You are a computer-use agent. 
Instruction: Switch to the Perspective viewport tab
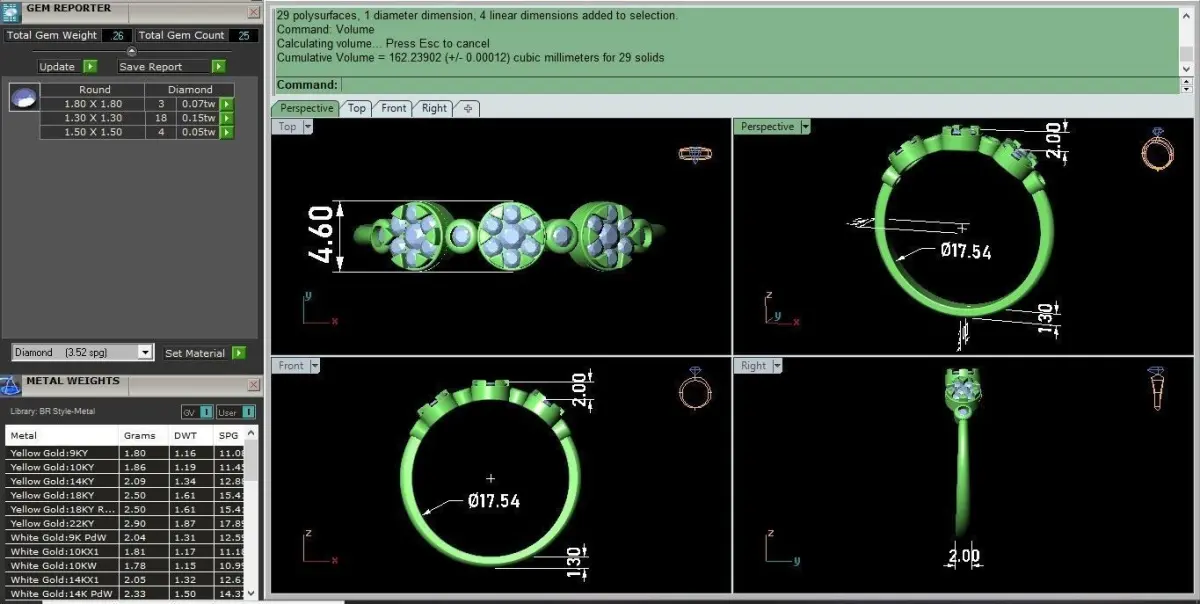[x=306, y=108]
